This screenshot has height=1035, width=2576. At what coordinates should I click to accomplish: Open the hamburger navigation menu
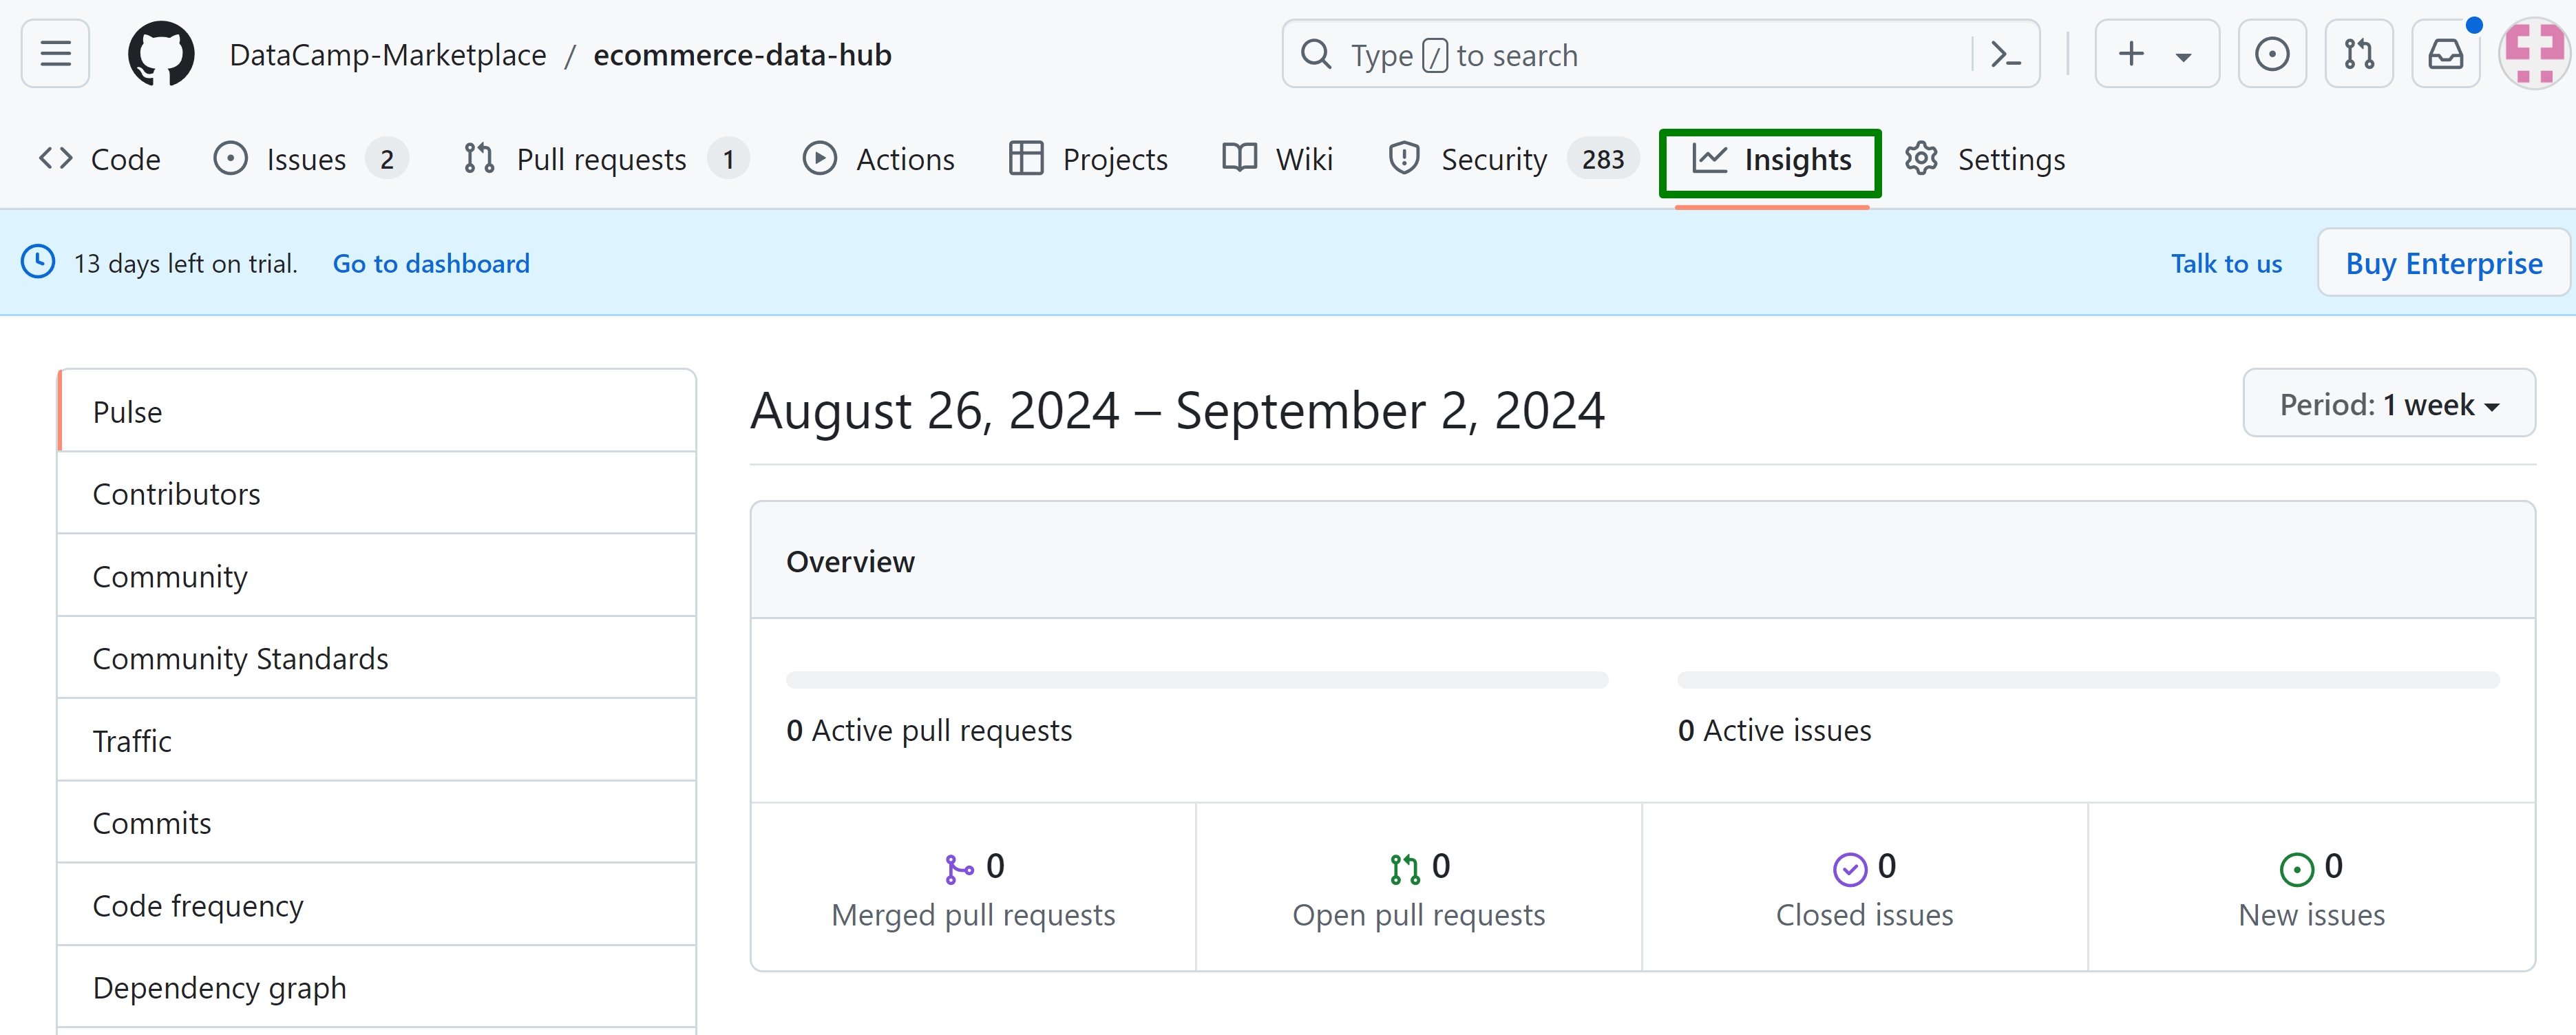tap(55, 54)
